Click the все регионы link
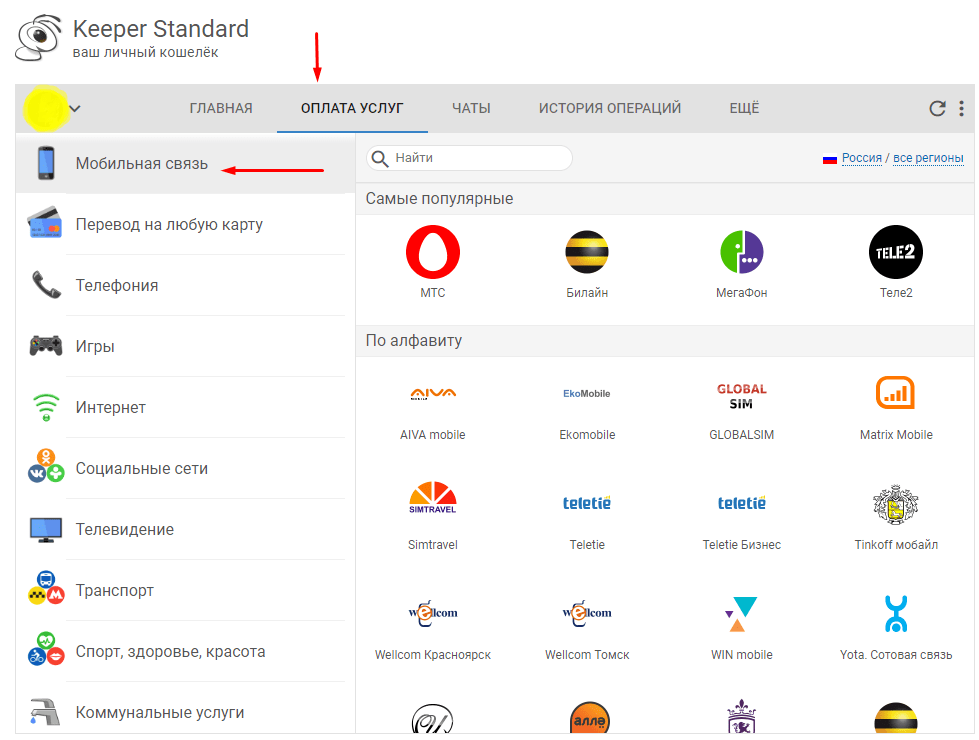This screenshot has width=979, height=740. tap(928, 158)
